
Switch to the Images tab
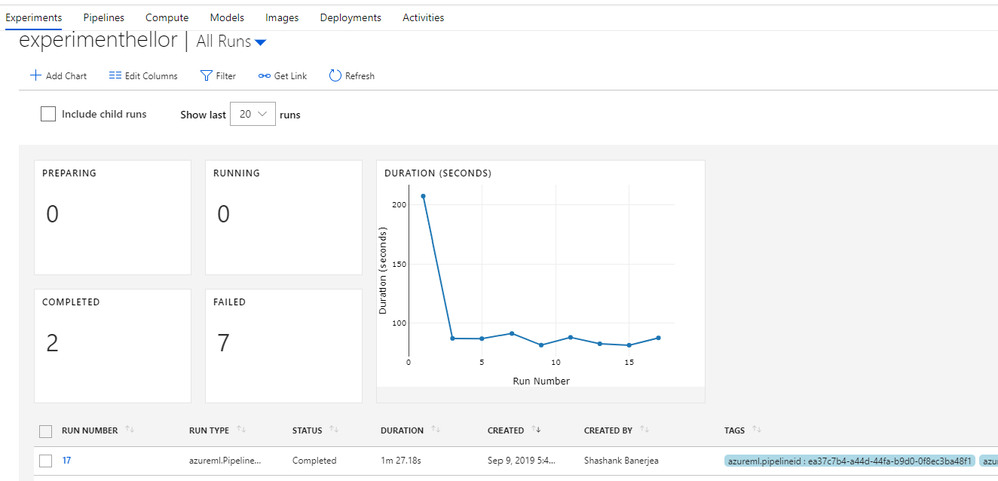(282, 18)
